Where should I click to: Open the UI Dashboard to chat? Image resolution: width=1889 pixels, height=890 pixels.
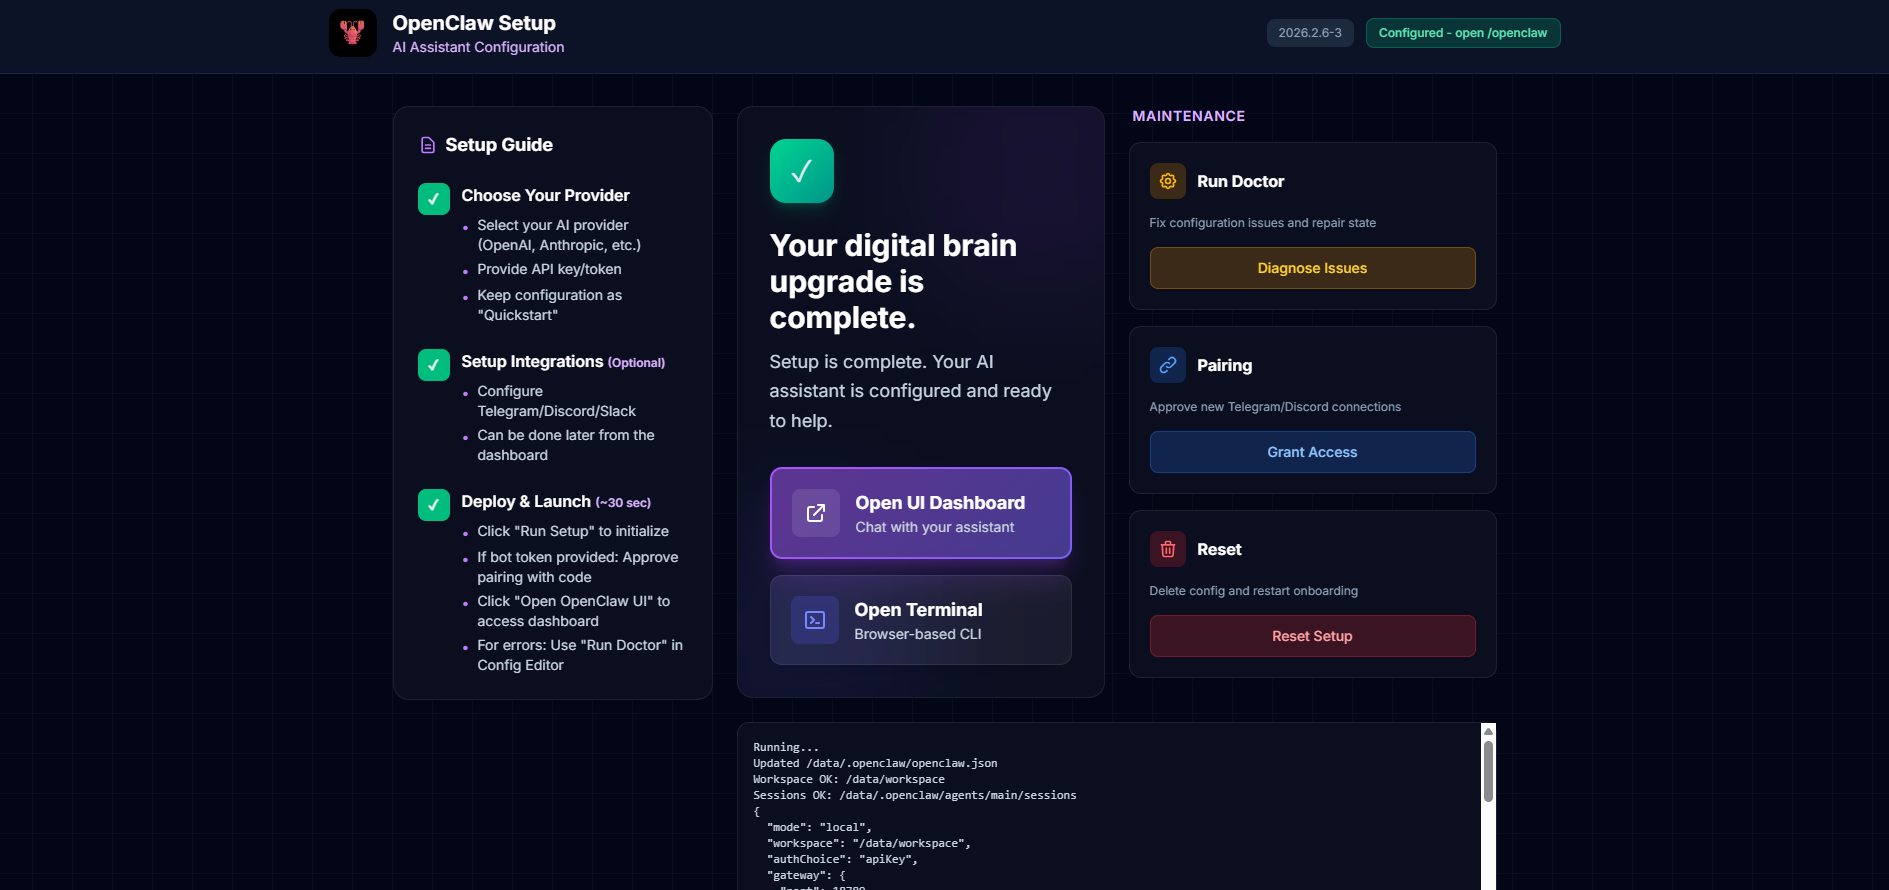[x=921, y=513]
